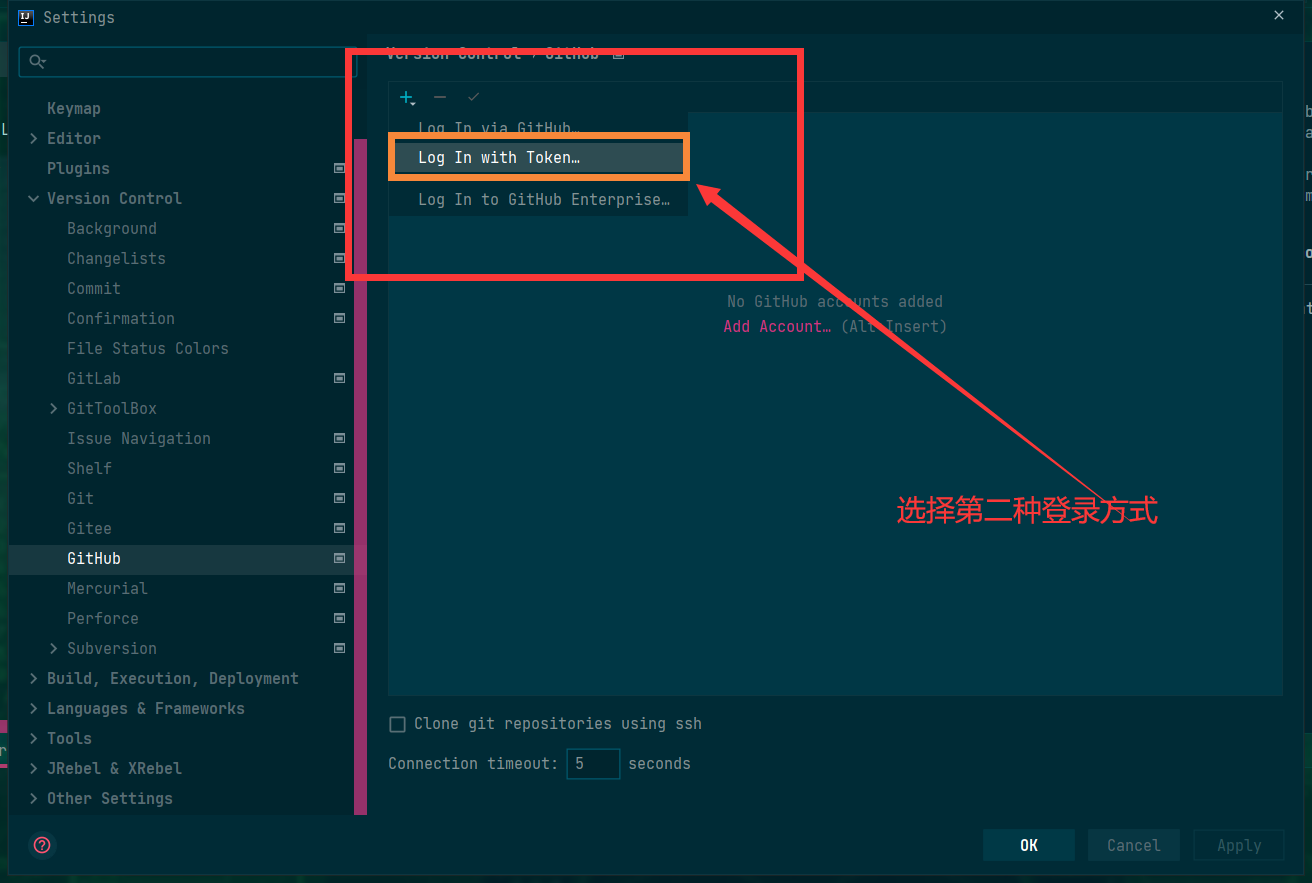Expand the Subversion node
This screenshot has width=1312, height=883.
coord(53,648)
